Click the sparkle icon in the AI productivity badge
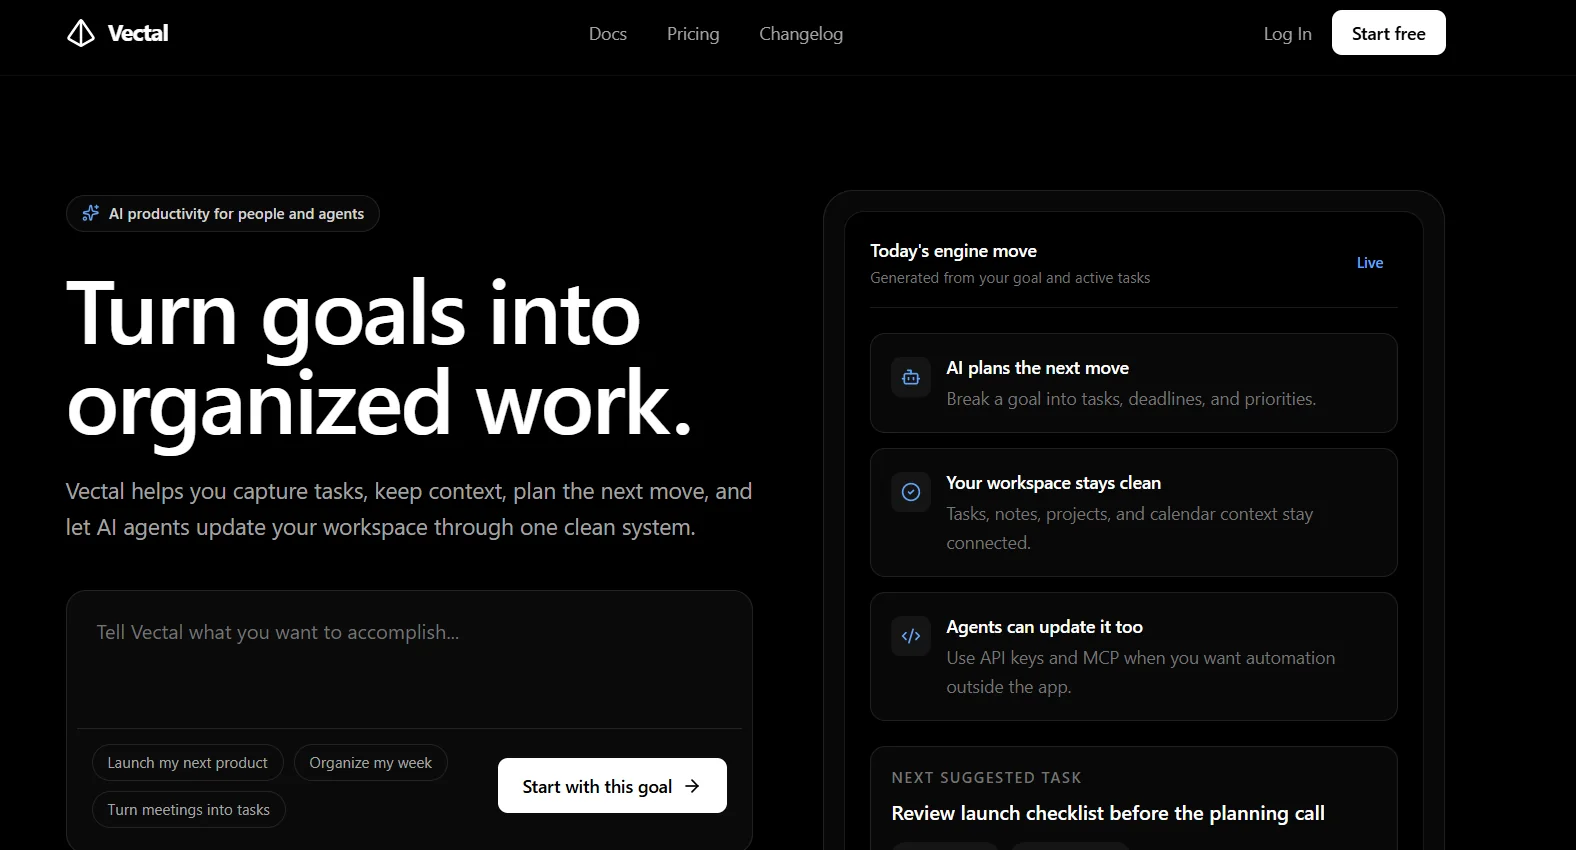Viewport: 1576px width, 850px height. [x=91, y=213]
